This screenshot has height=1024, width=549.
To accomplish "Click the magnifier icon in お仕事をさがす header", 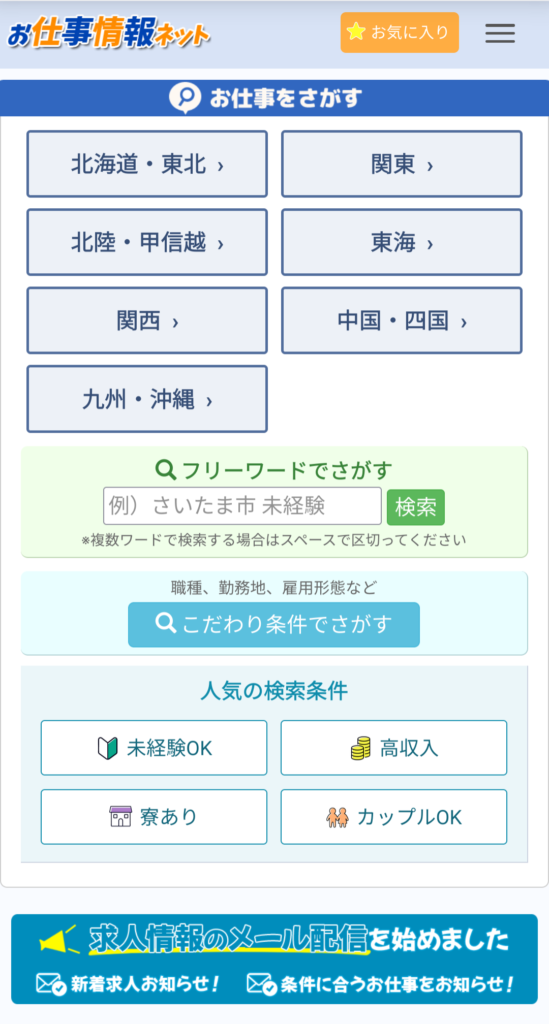I will pyautogui.click(x=185, y=98).
